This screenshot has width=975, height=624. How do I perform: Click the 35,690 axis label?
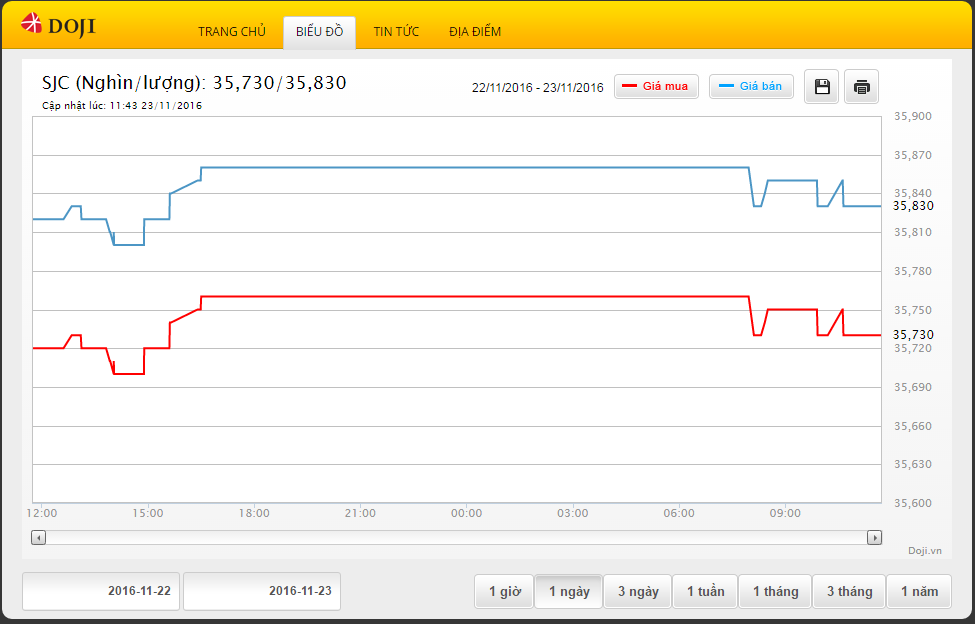[913, 387]
